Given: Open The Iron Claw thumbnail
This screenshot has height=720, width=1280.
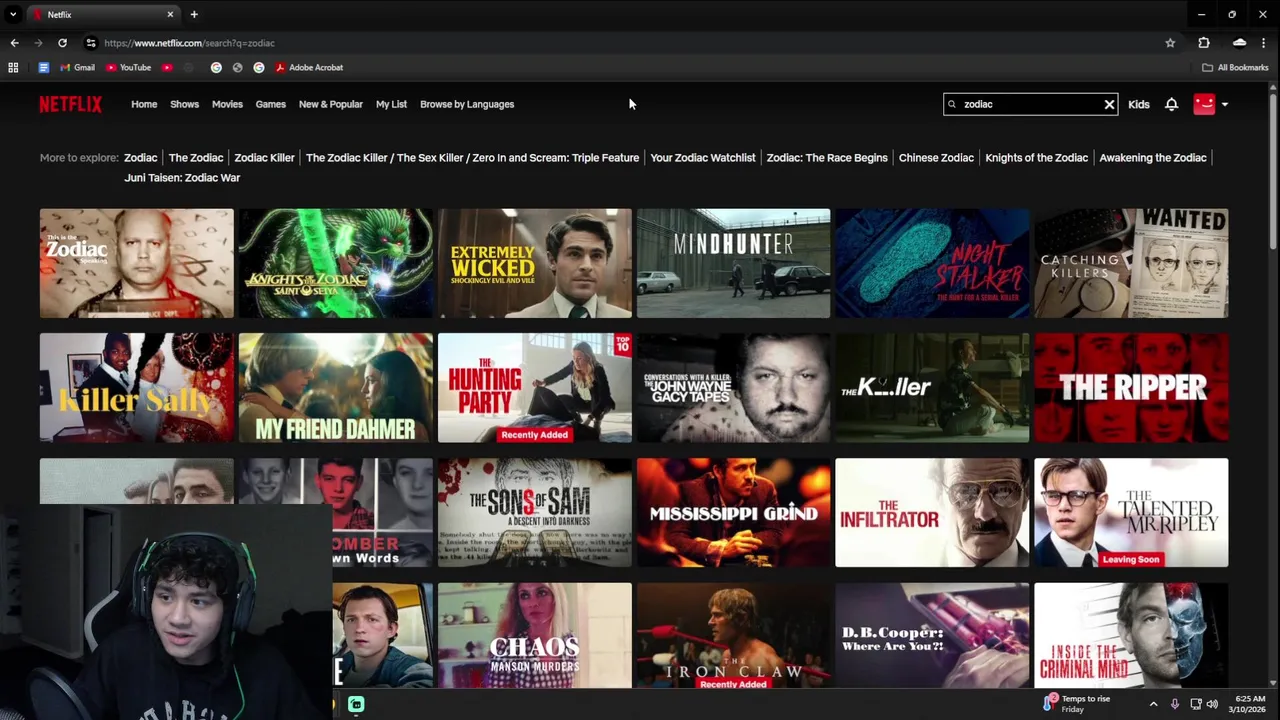Looking at the screenshot, I should [734, 636].
